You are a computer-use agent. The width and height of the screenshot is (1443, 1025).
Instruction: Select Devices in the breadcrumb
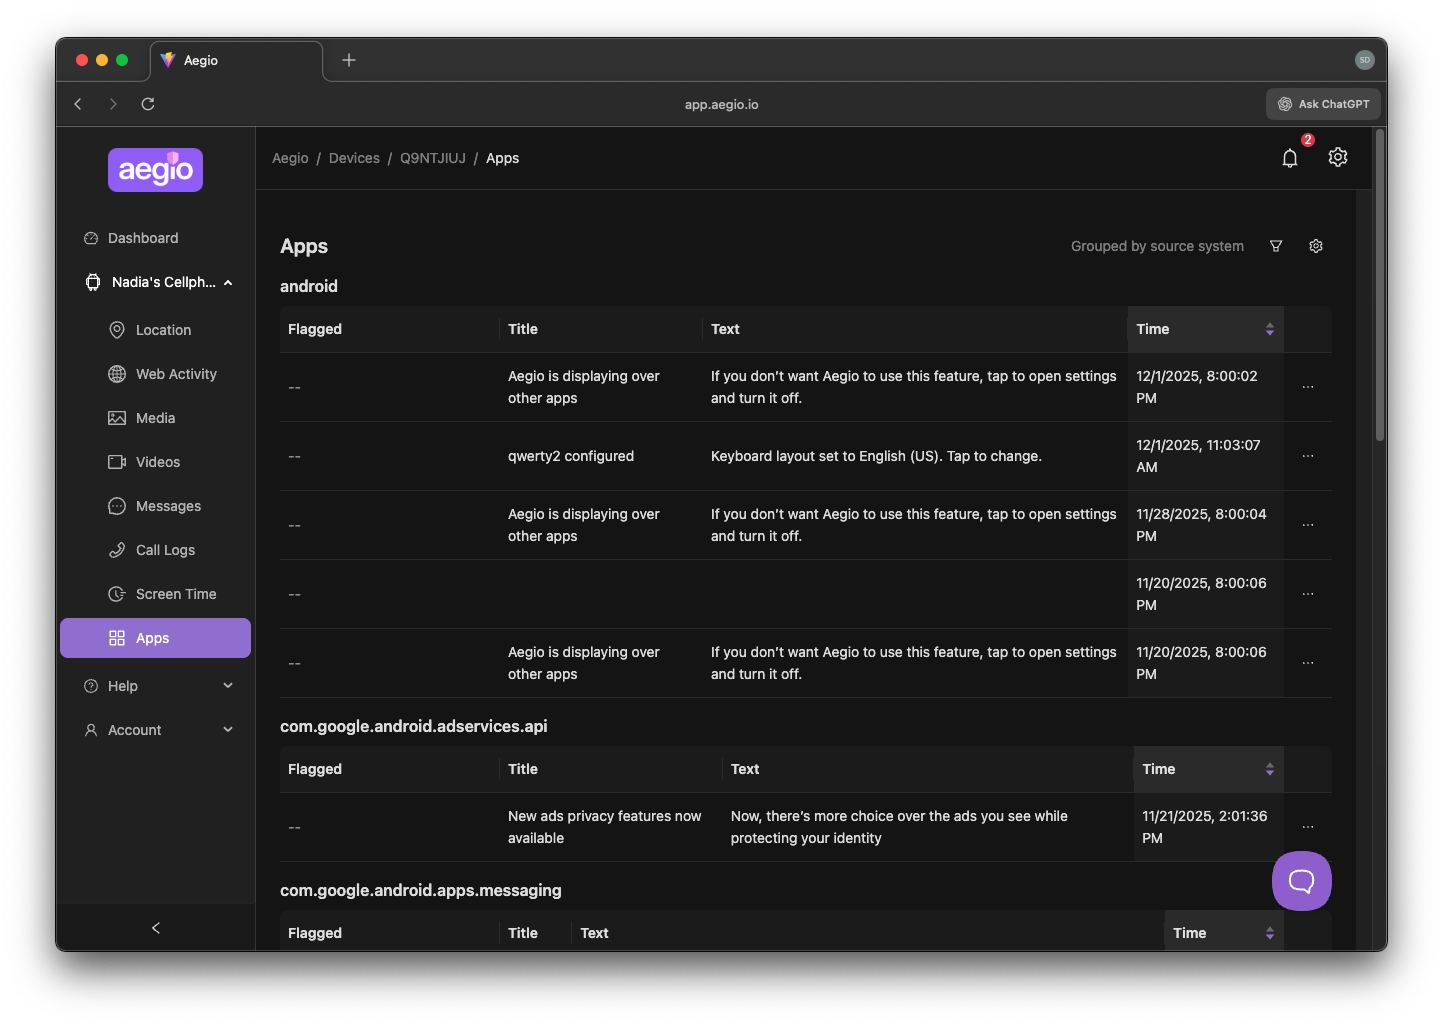(x=354, y=157)
